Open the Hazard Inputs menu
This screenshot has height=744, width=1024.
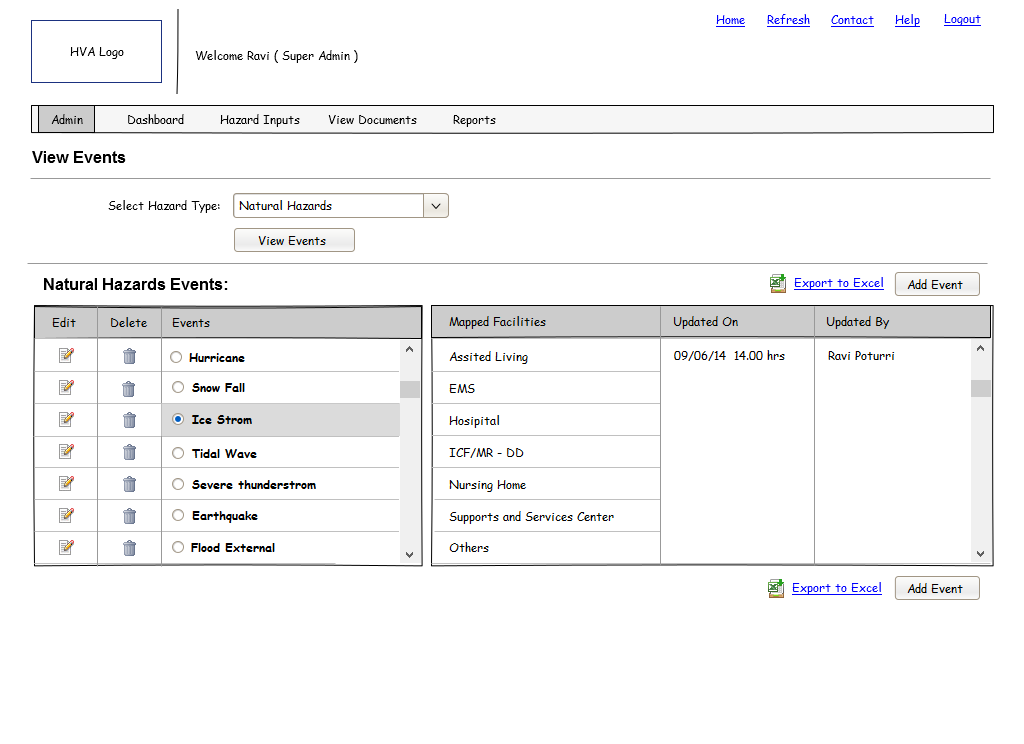(260, 120)
